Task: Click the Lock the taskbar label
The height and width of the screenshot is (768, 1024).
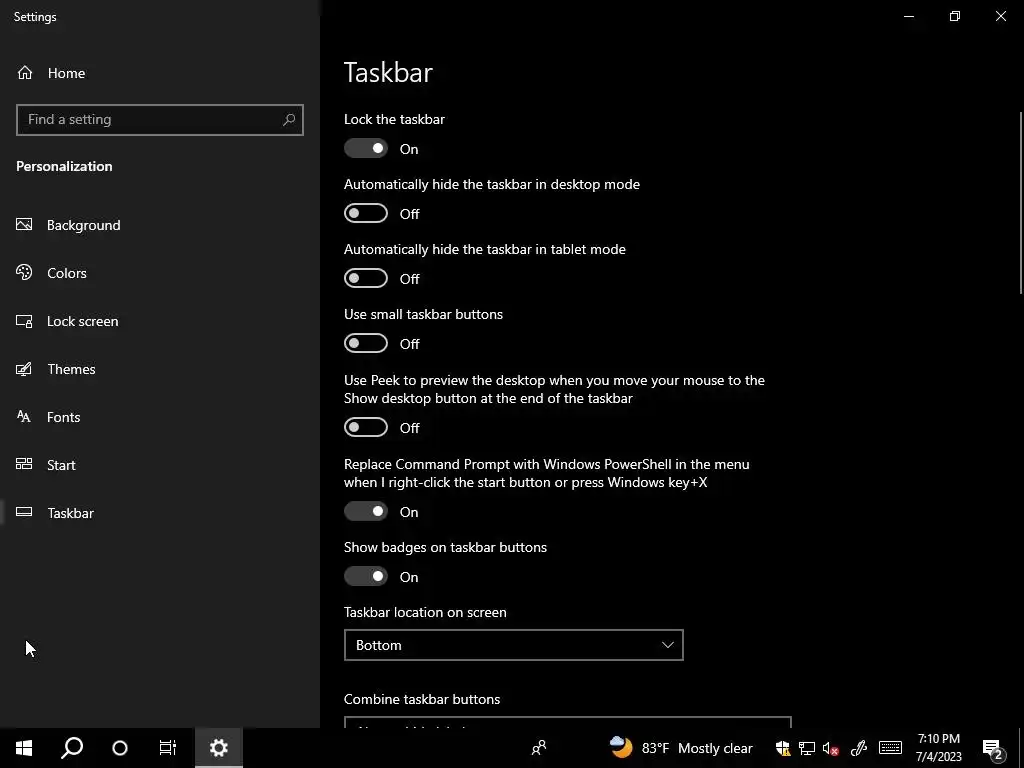Action: click(394, 119)
